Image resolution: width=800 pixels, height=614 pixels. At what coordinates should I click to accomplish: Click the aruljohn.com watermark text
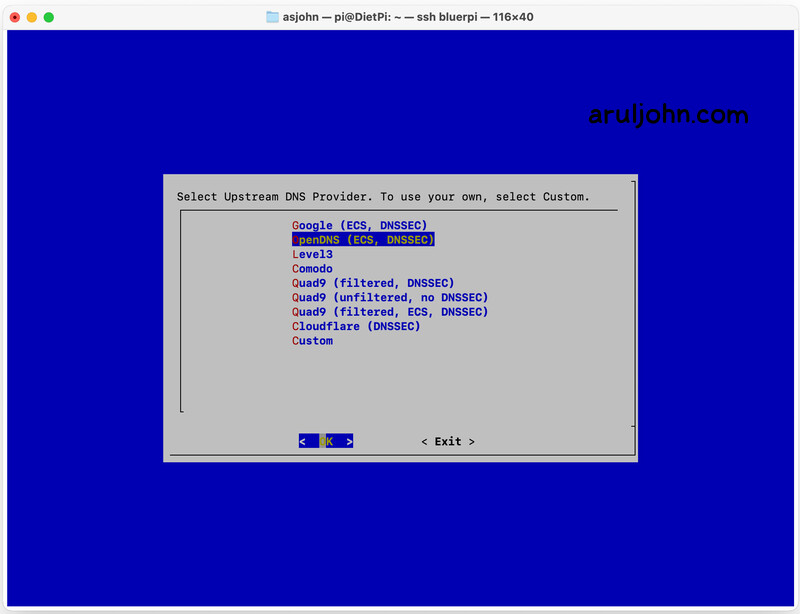point(668,115)
